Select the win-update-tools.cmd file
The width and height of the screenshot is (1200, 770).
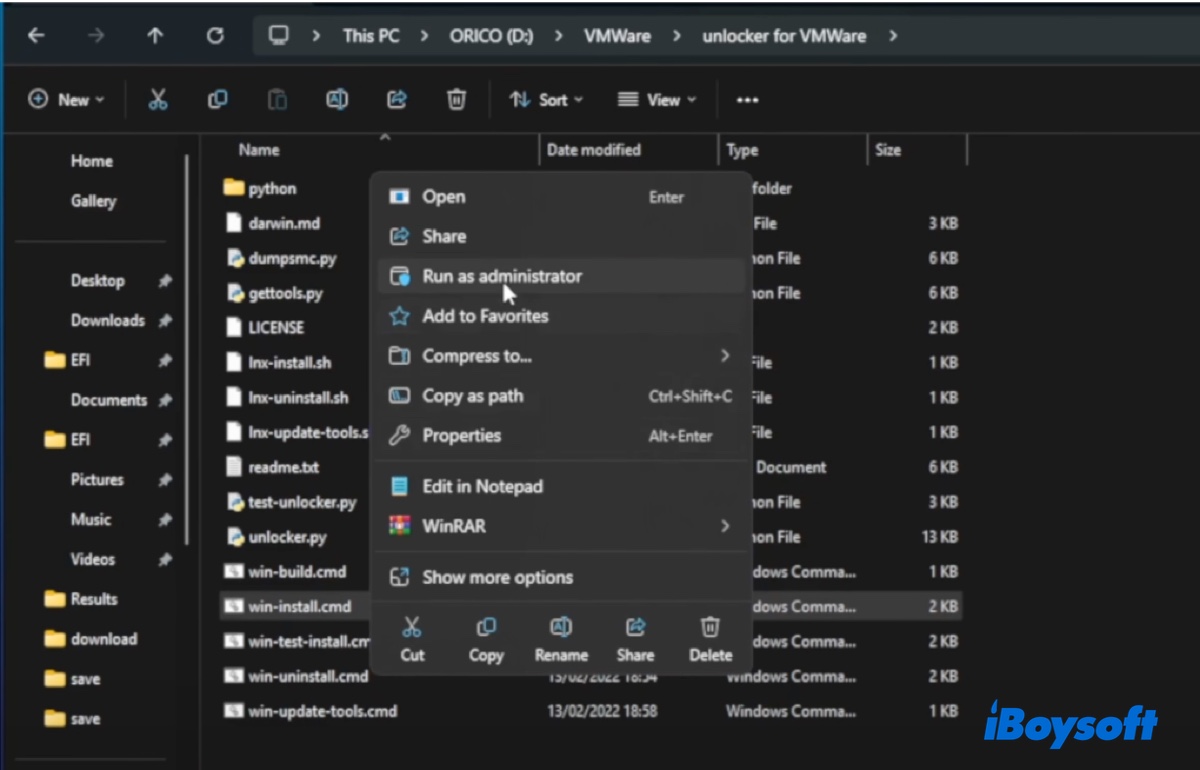[322, 711]
